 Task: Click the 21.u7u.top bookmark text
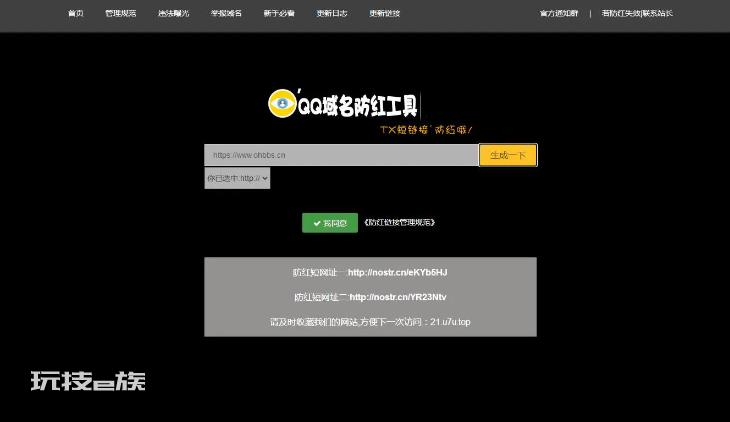[450, 322]
